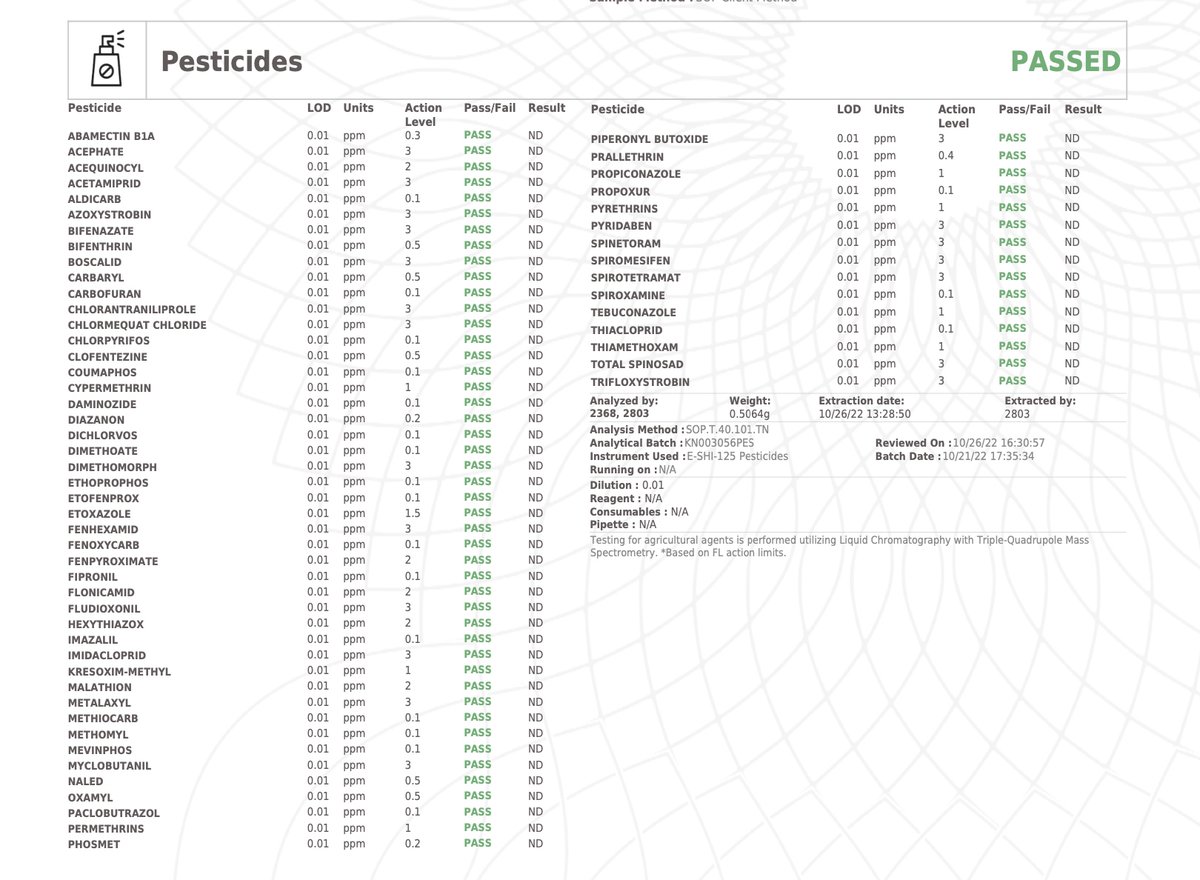Click analytical batch KN003056PES
This screenshot has height=880, width=1200.
[720, 443]
